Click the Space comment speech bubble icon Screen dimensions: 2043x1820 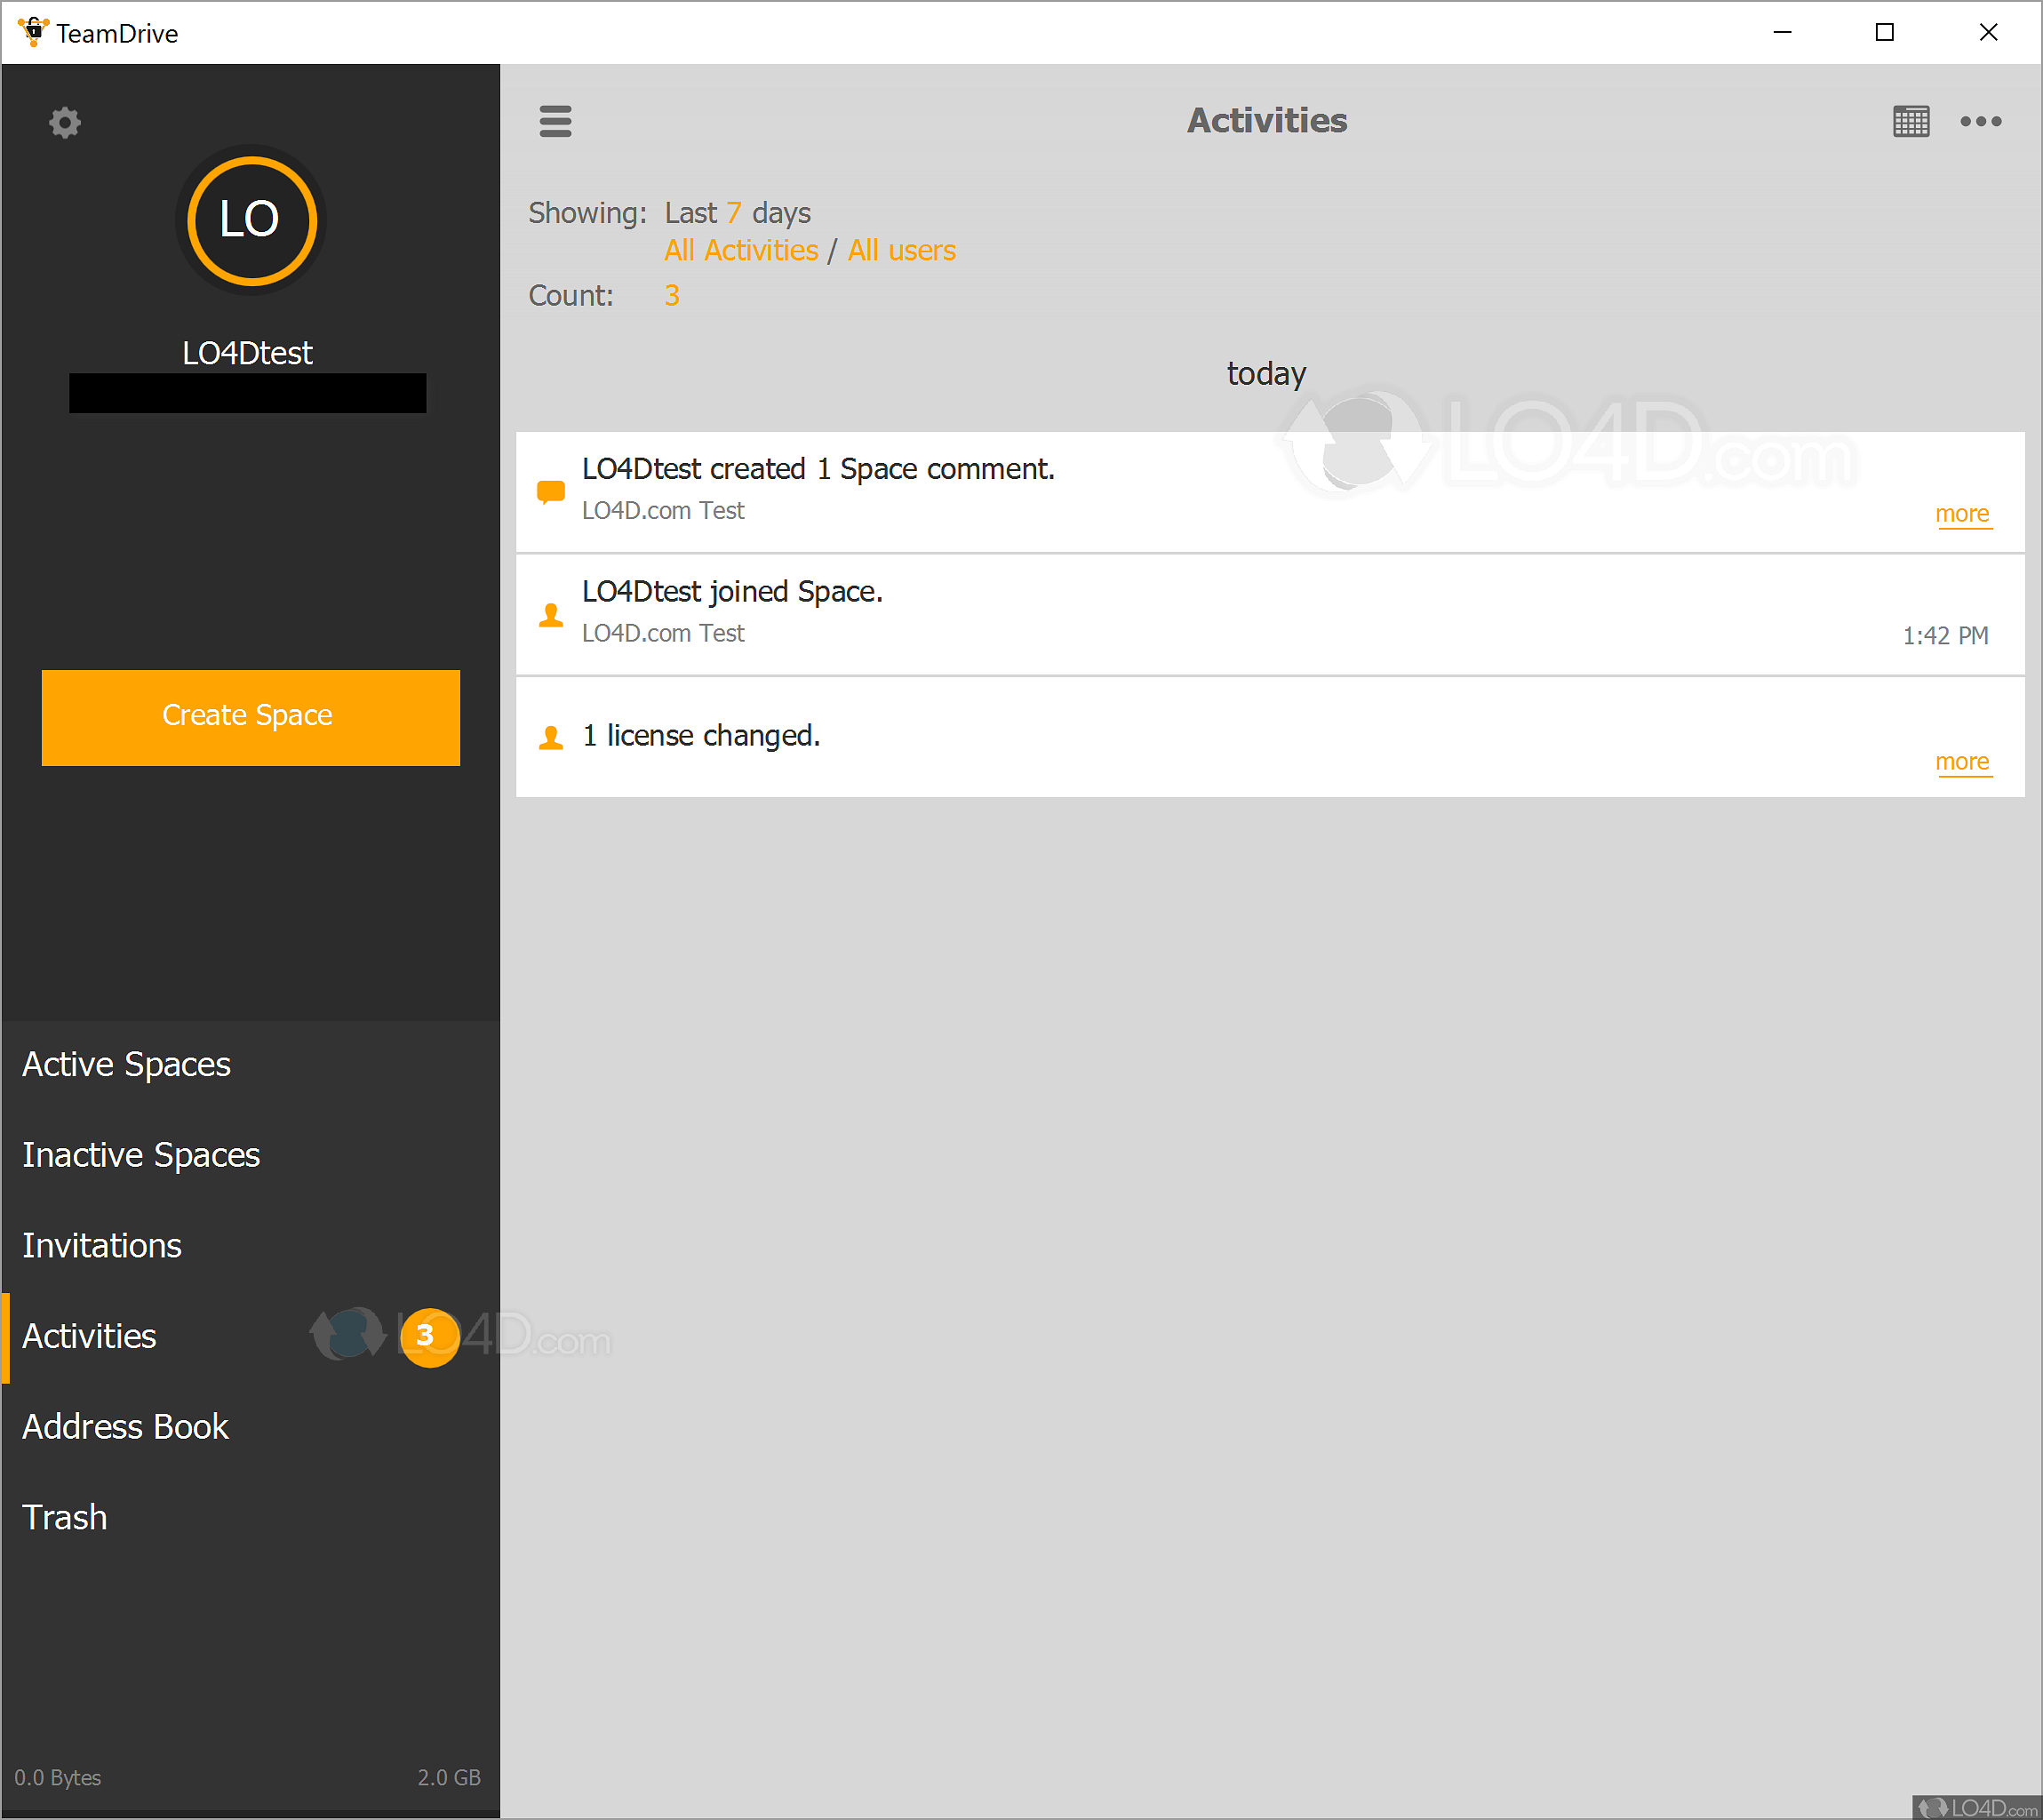tap(551, 491)
